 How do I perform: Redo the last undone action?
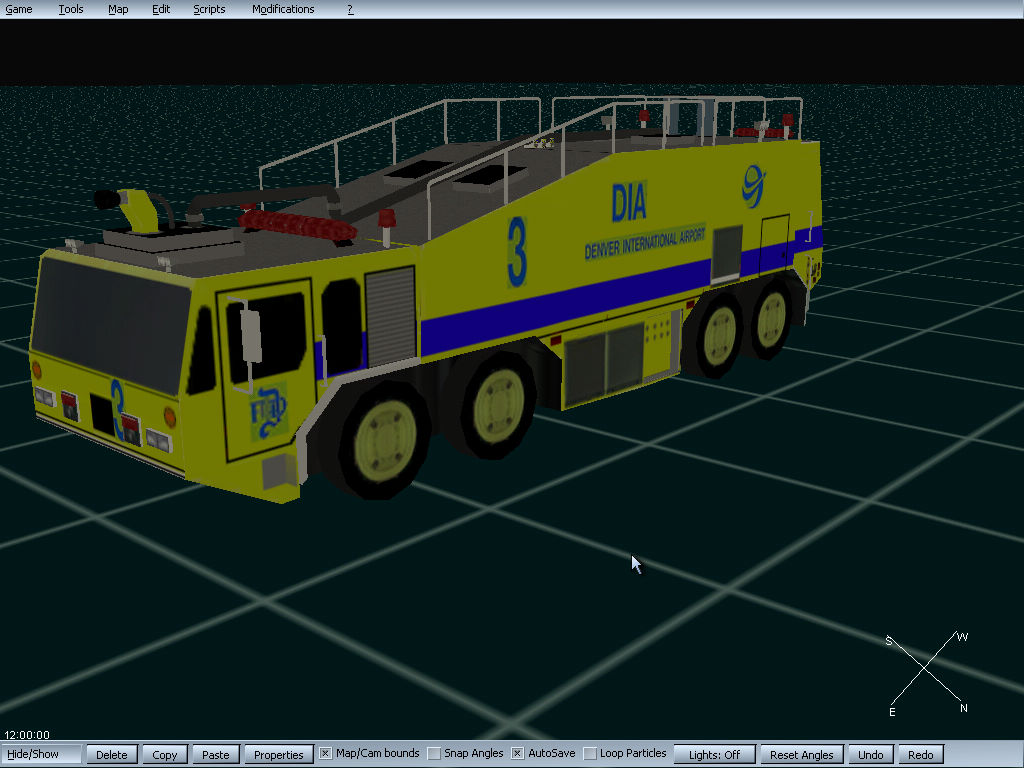coord(921,754)
